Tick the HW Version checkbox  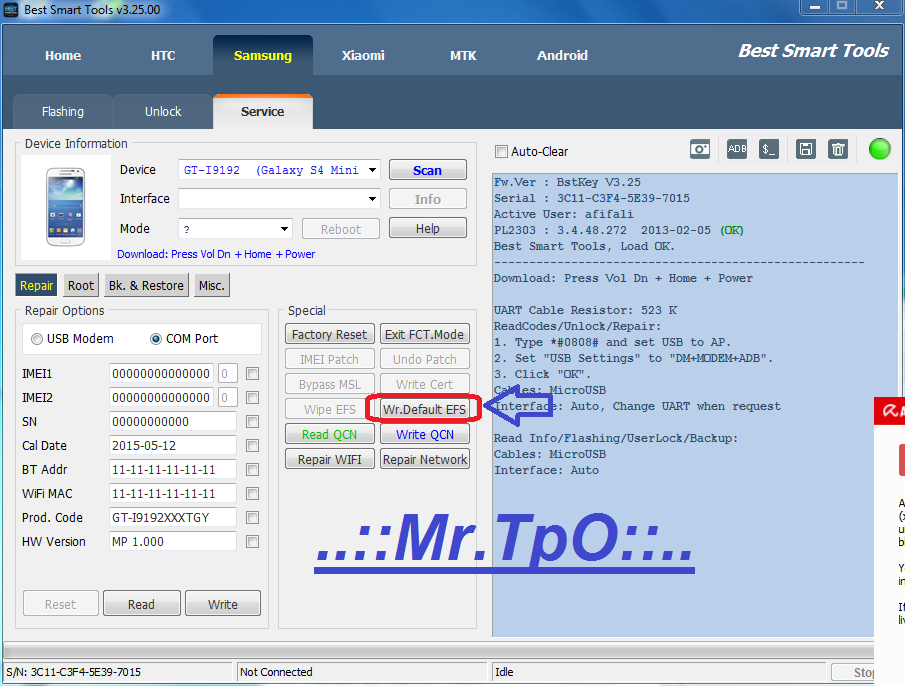[x=252, y=541]
